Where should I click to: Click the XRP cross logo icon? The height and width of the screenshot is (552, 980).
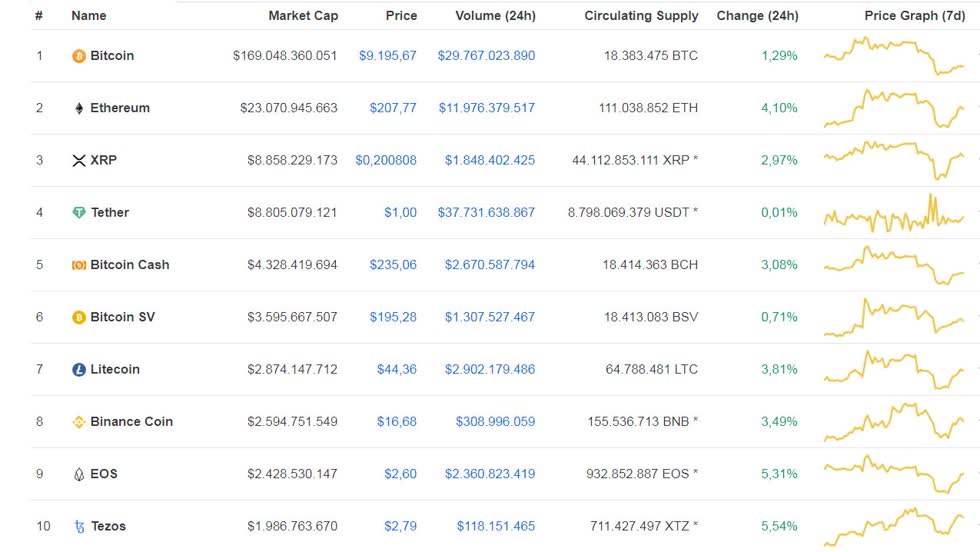[79, 161]
